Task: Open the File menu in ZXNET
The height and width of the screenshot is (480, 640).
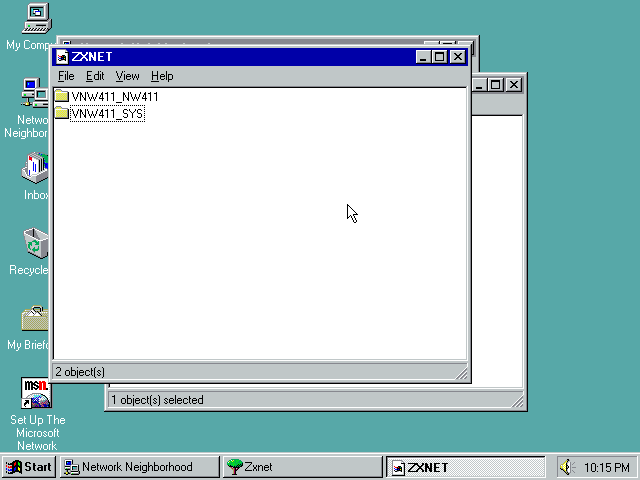Action: click(x=66, y=76)
